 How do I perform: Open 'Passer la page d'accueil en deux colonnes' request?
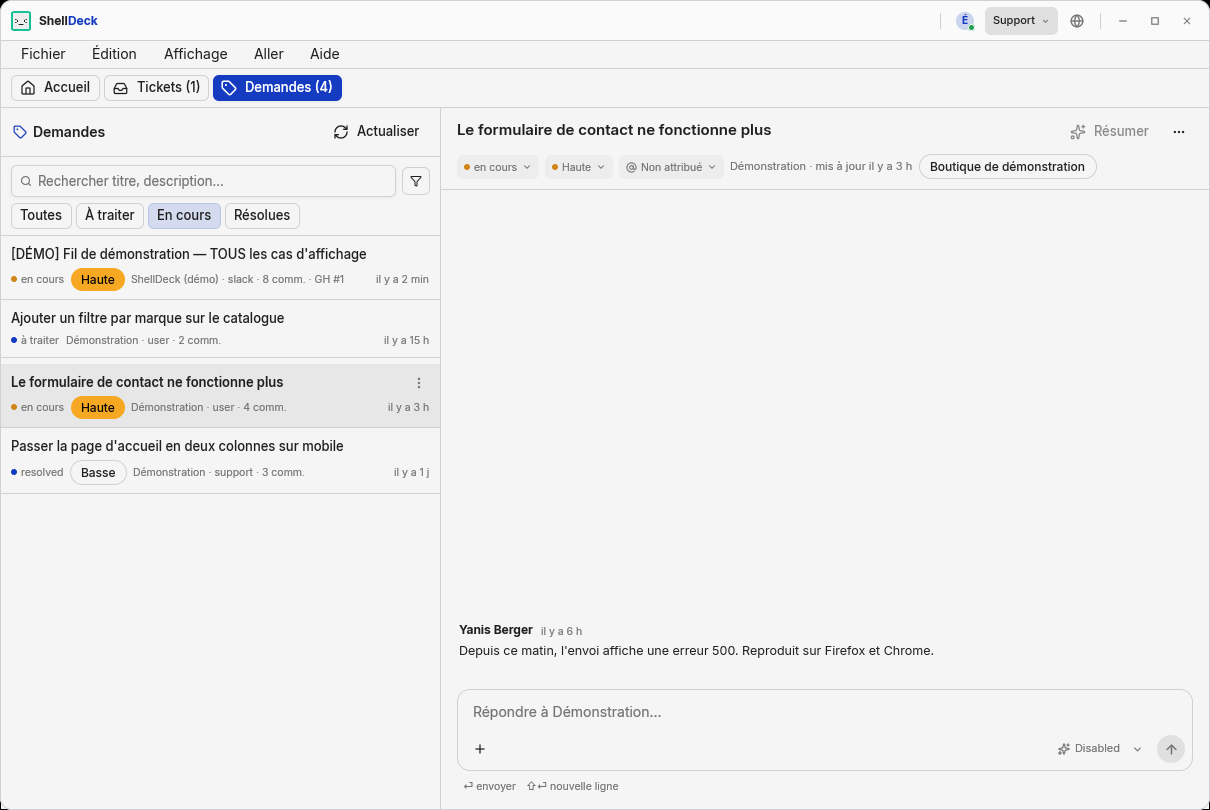220,460
